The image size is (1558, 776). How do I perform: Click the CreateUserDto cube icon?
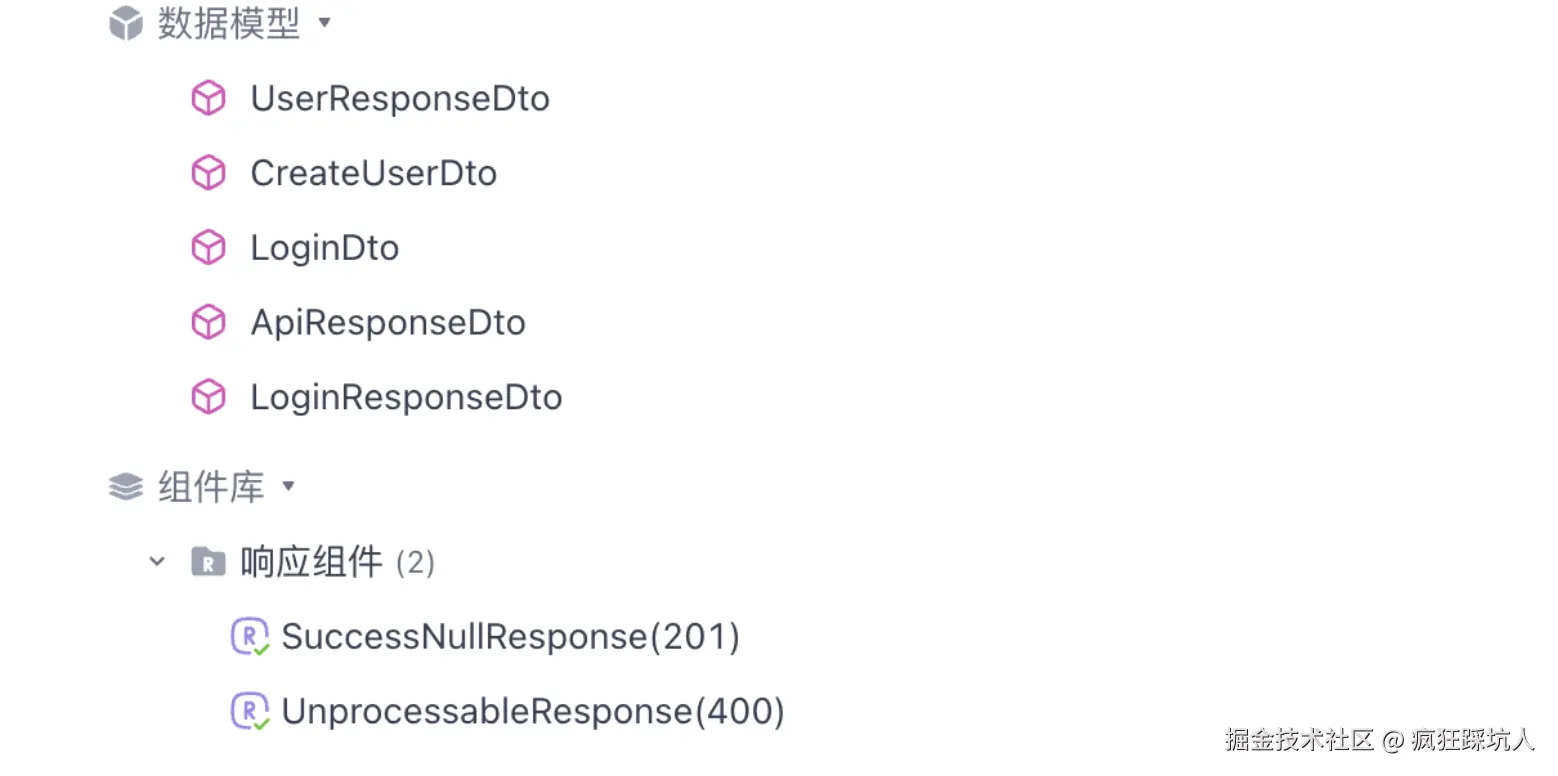(x=208, y=173)
